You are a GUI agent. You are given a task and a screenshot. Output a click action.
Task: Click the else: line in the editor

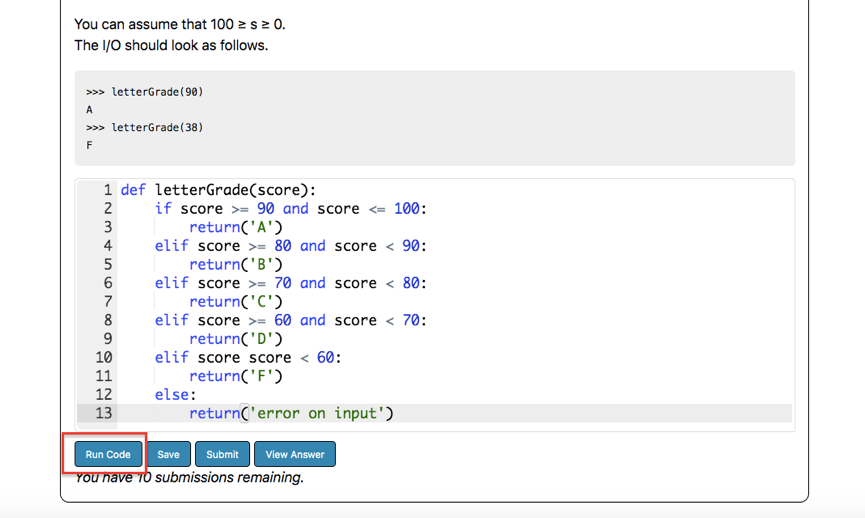[176, 395]
